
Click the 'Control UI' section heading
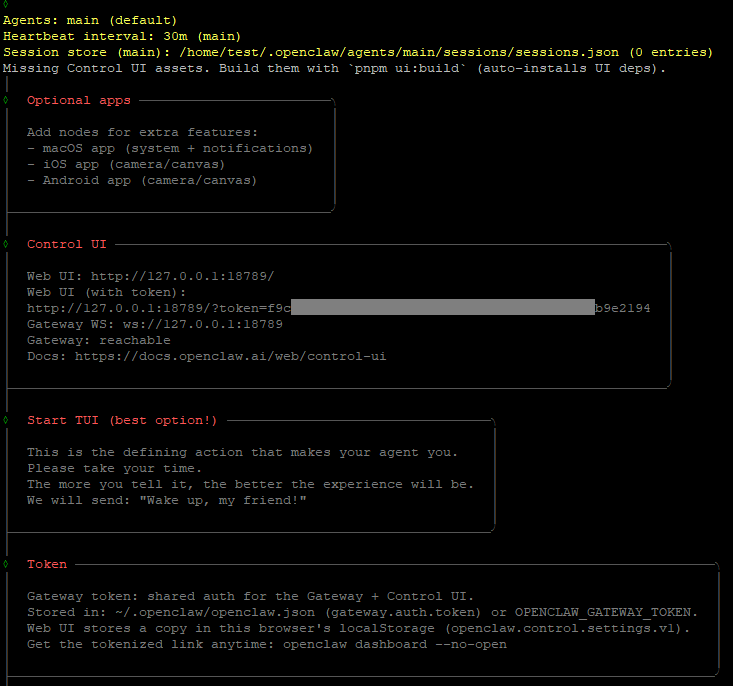[67, 244]
